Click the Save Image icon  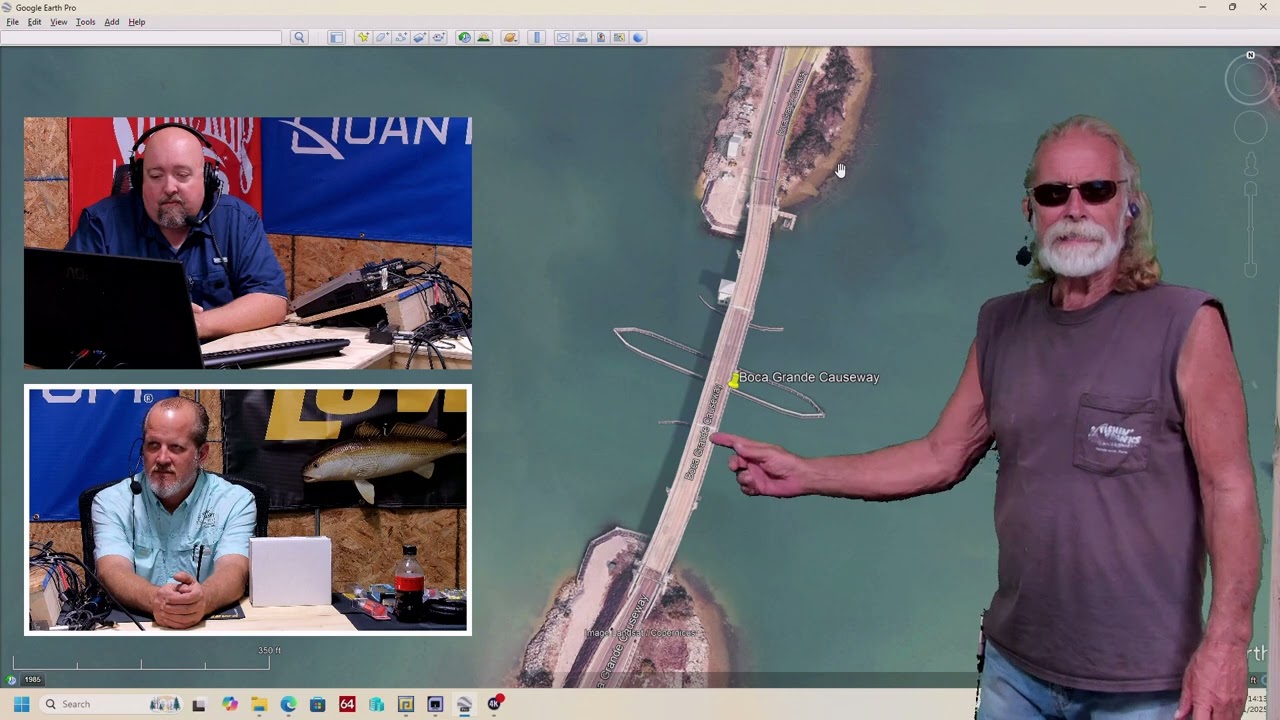601,37
